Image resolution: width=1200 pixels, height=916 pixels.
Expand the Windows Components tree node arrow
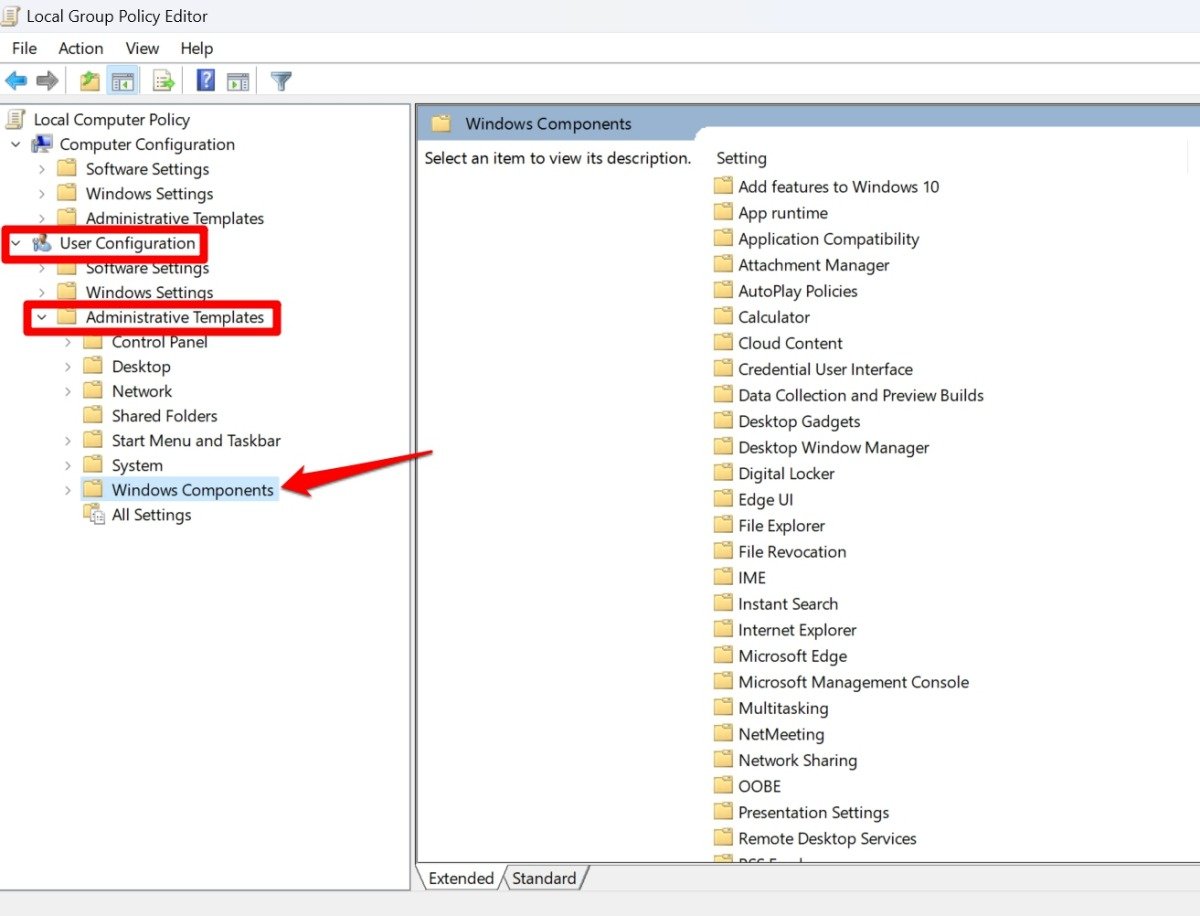pyautogui.click(x=68, y=490)
